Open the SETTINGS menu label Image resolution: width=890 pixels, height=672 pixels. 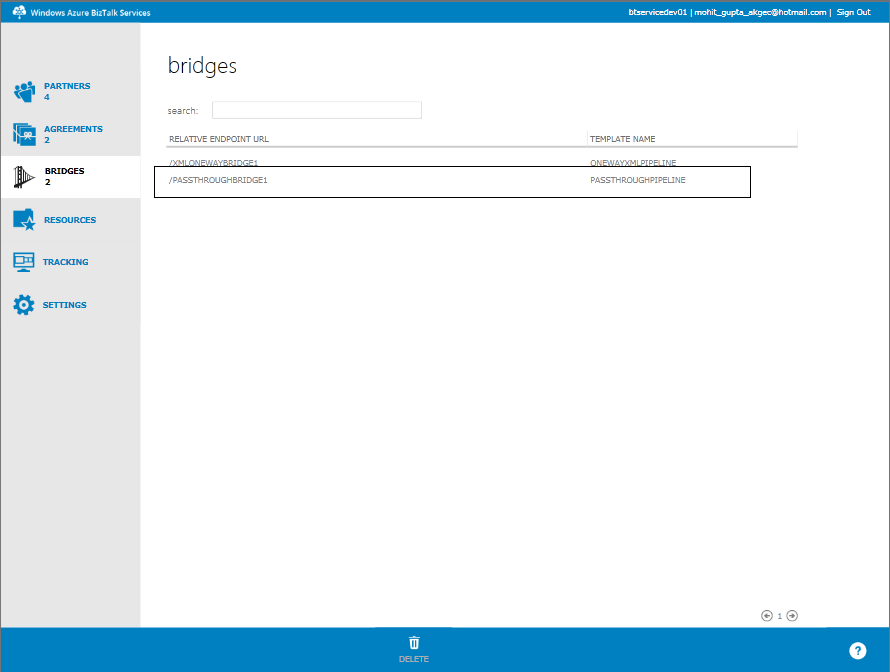coord(64,305)
